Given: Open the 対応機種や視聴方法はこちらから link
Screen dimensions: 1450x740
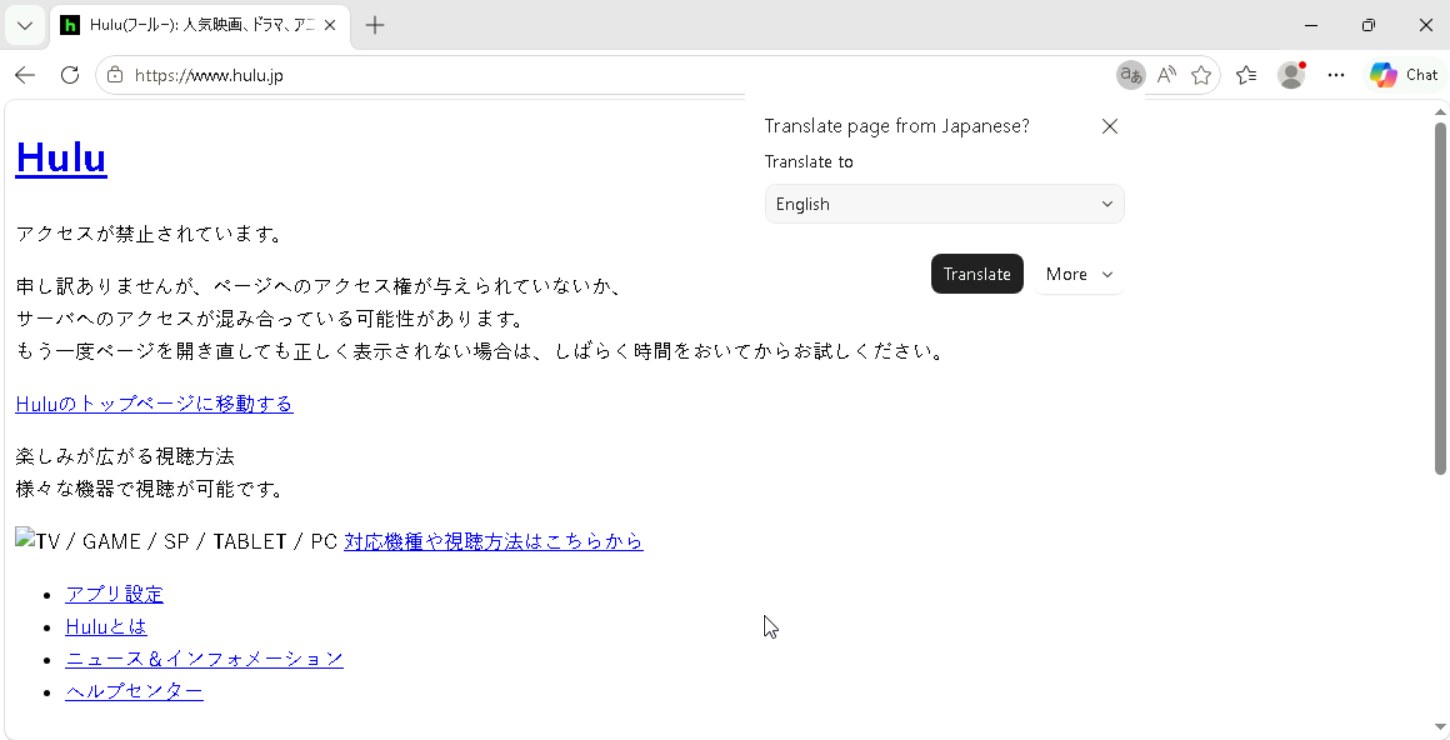Looking at the screenshot, I should coord(493,541).
